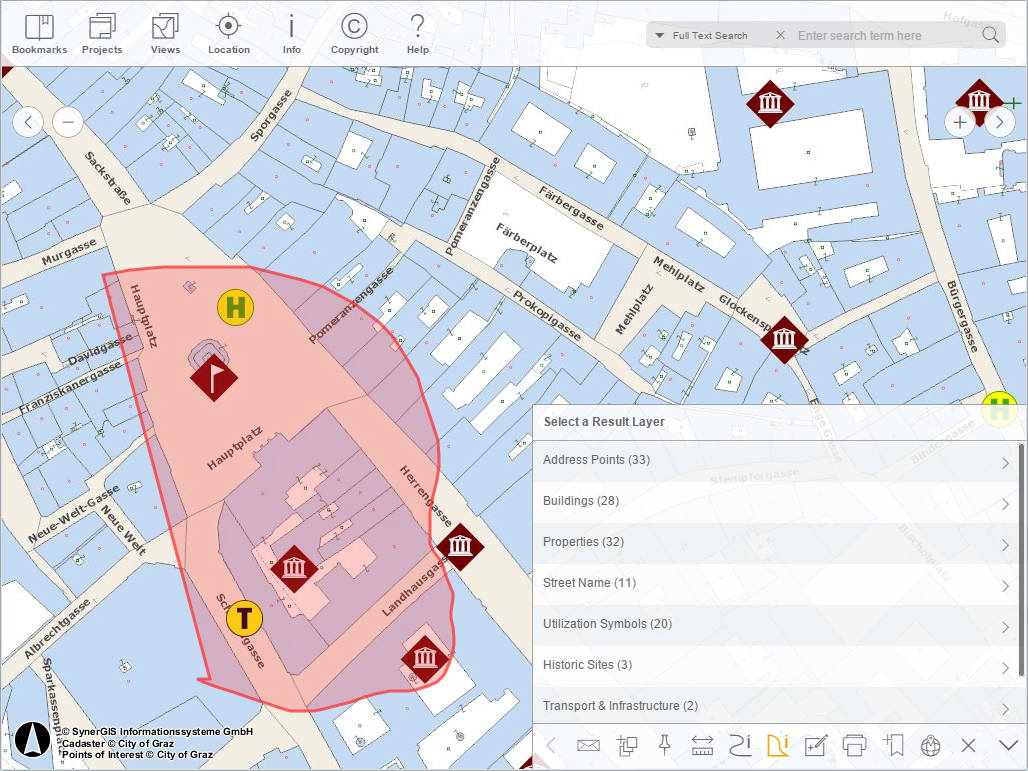
Task: Select the measure distance ruler tool
Action: tap(702, 745)
